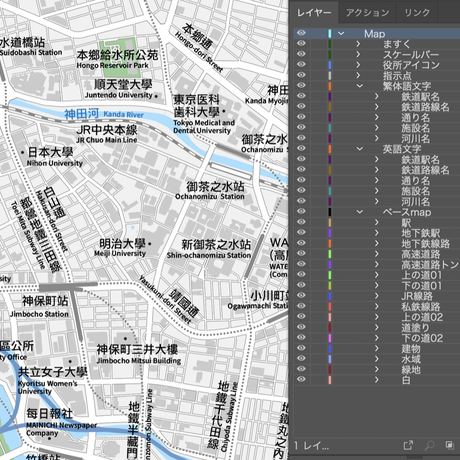460x460 pixels.
Task: Select the 白 sublayer name
Action: click(x=406, y=380)
